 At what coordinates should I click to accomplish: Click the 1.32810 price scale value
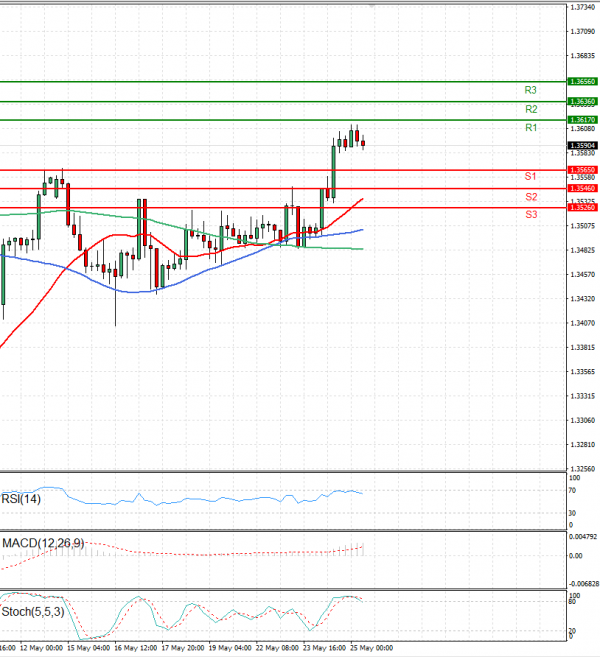point(582,445)
